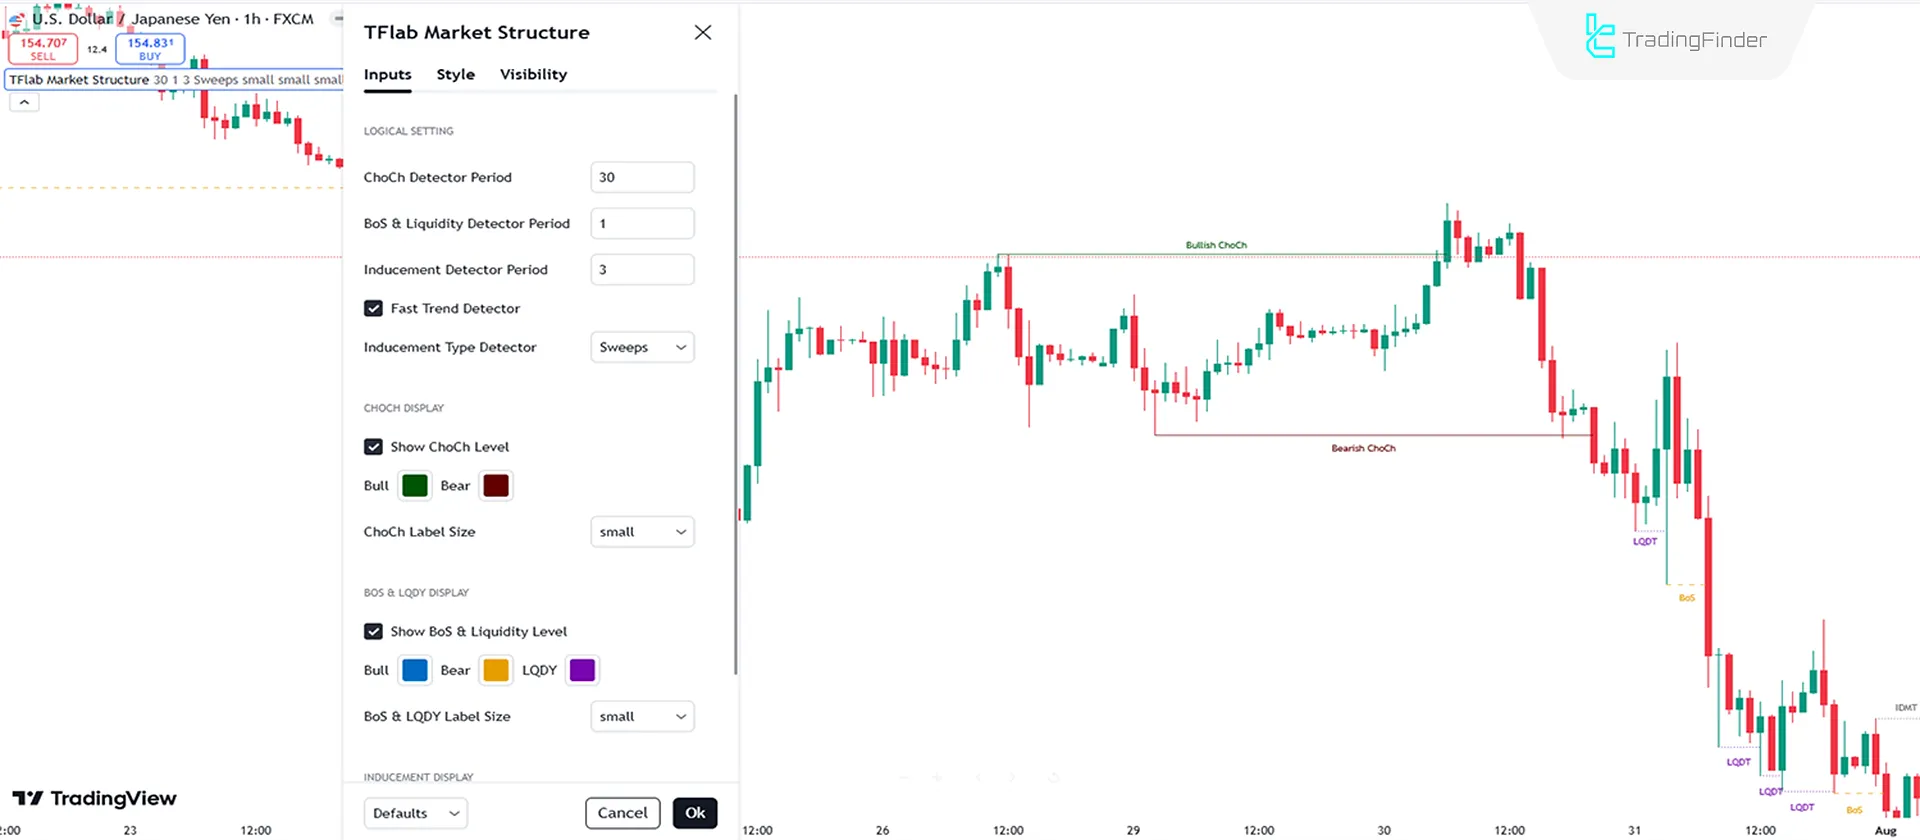
Task: Open the Inducement Type Detector dropdown
Action: pos(641,347)
